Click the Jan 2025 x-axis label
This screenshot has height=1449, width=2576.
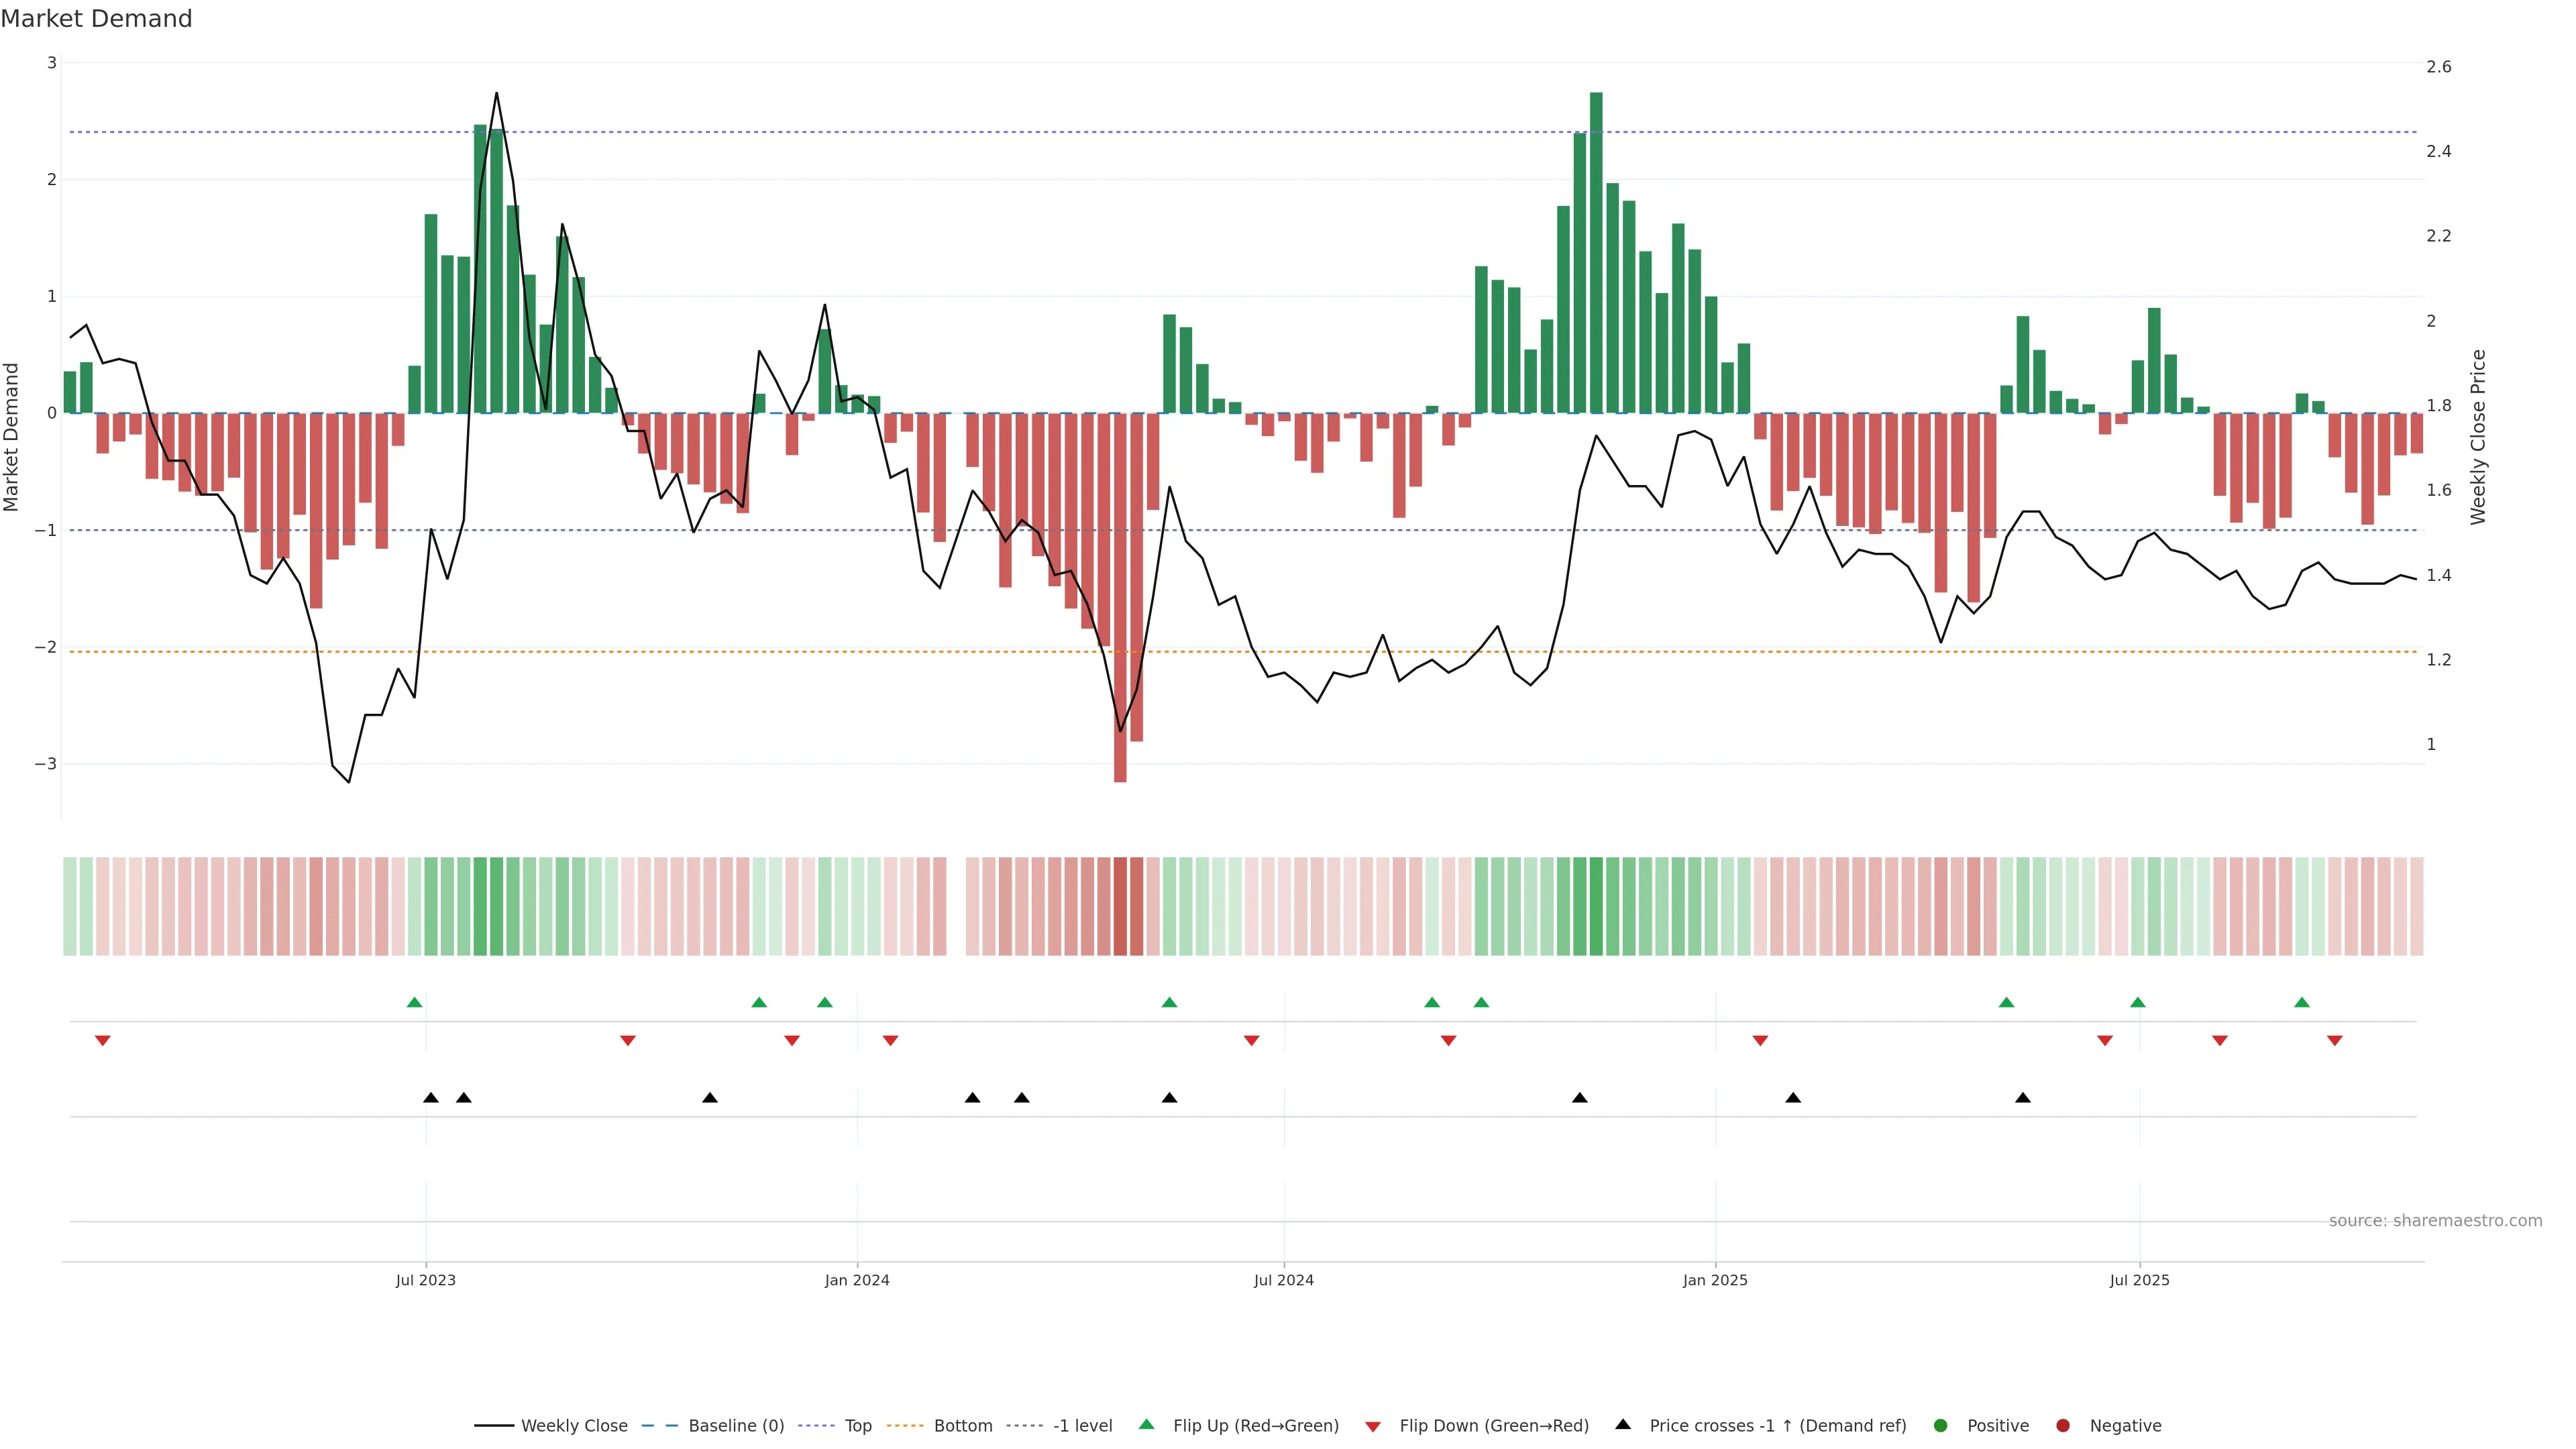[1715, 1280]
